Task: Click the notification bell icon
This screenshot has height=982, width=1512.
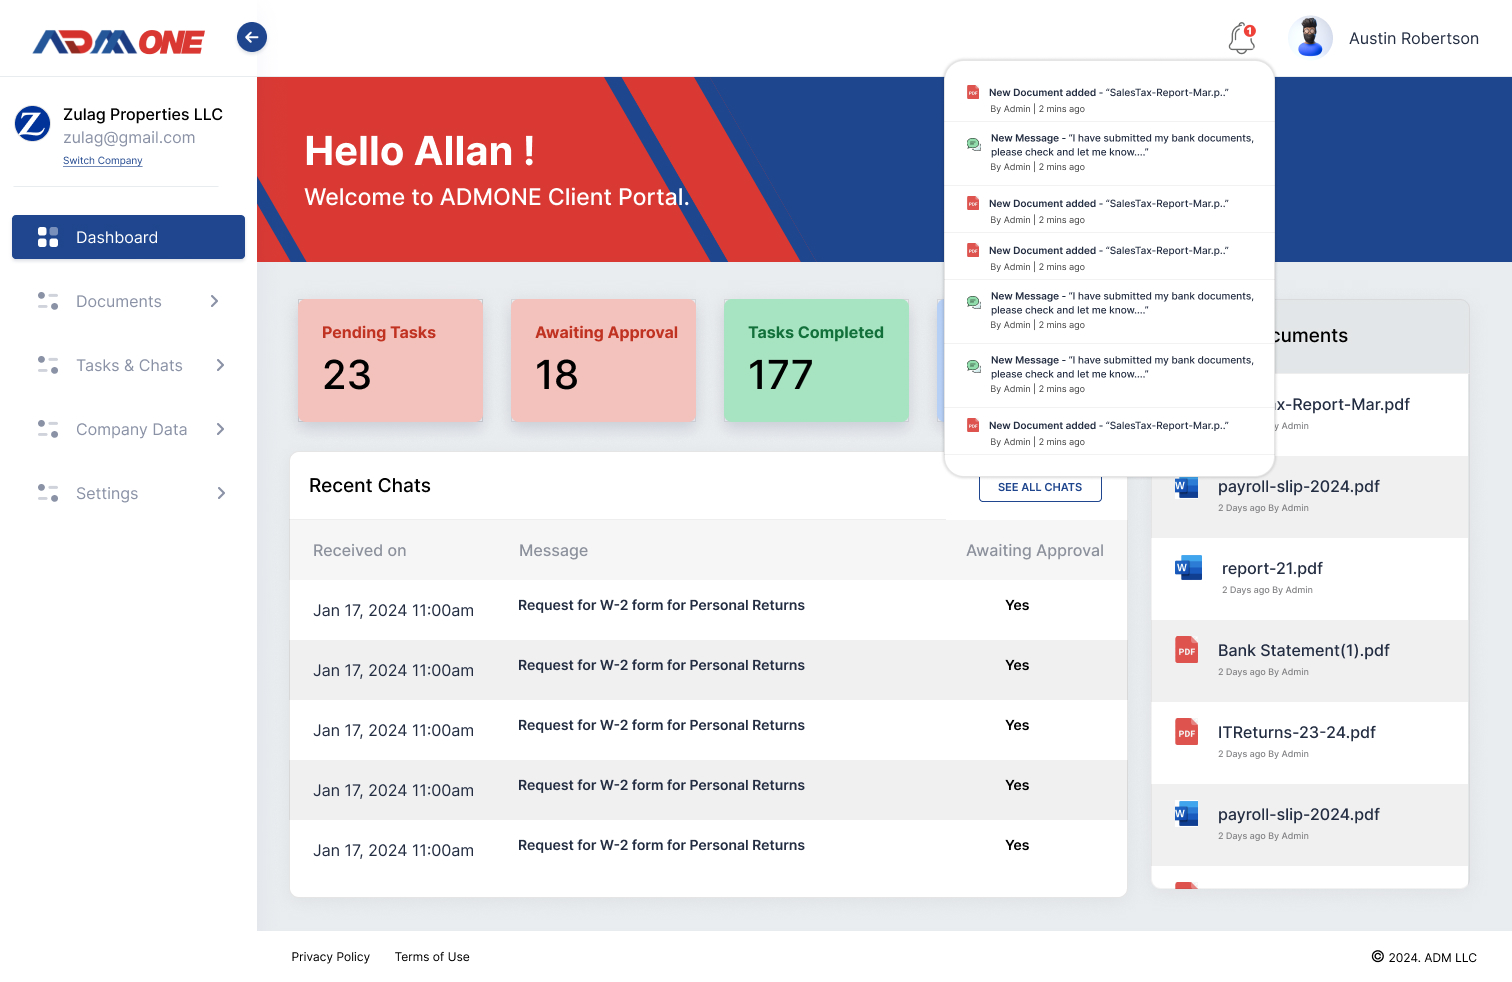Action: pos(1241,38)
